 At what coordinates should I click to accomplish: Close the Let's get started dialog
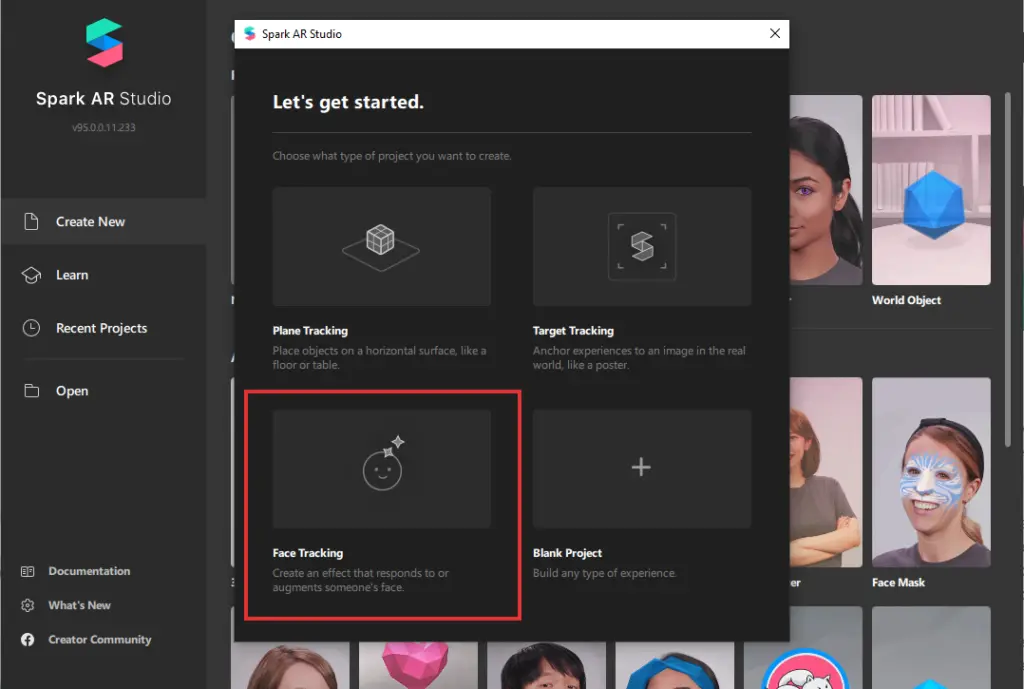[x=774, y=33]
